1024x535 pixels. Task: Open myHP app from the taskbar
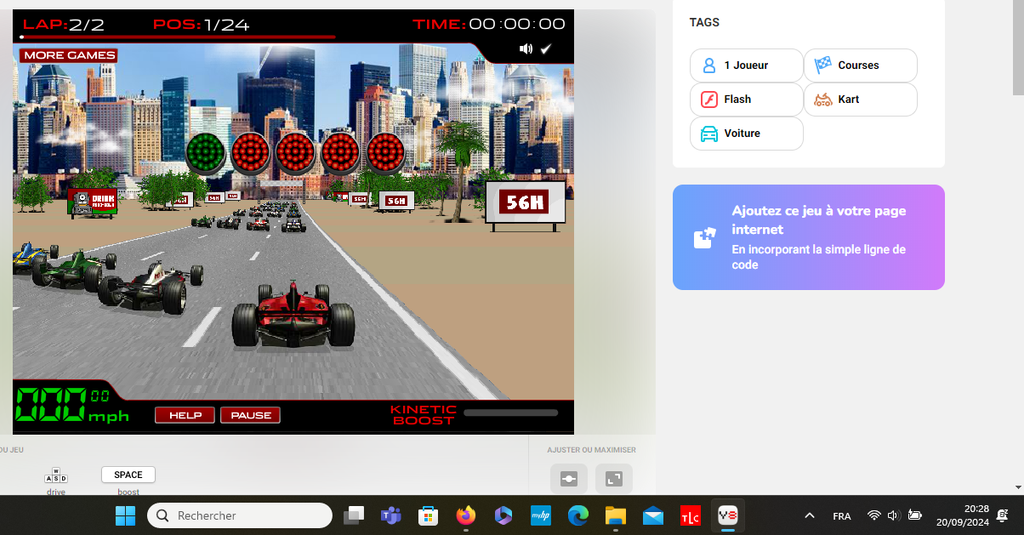540,515
